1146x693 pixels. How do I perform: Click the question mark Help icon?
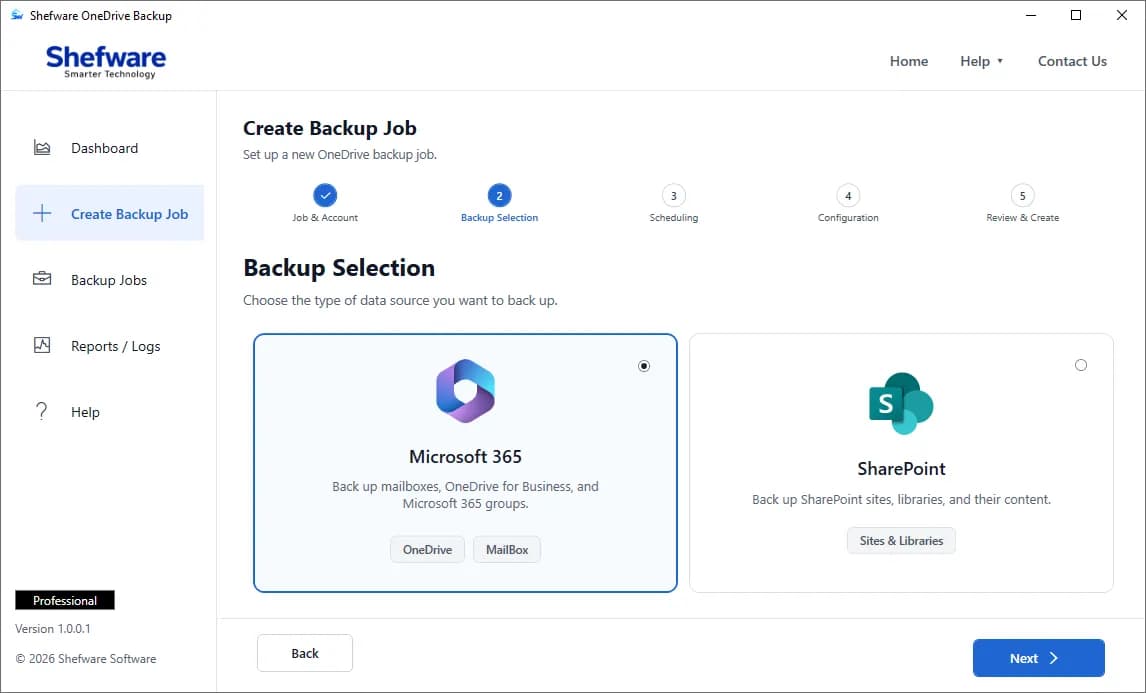[x=42, y=412]
